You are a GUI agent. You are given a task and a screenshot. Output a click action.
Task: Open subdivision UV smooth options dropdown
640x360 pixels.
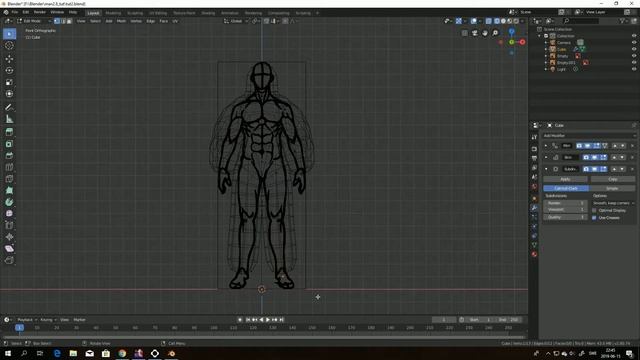[613, 203]
